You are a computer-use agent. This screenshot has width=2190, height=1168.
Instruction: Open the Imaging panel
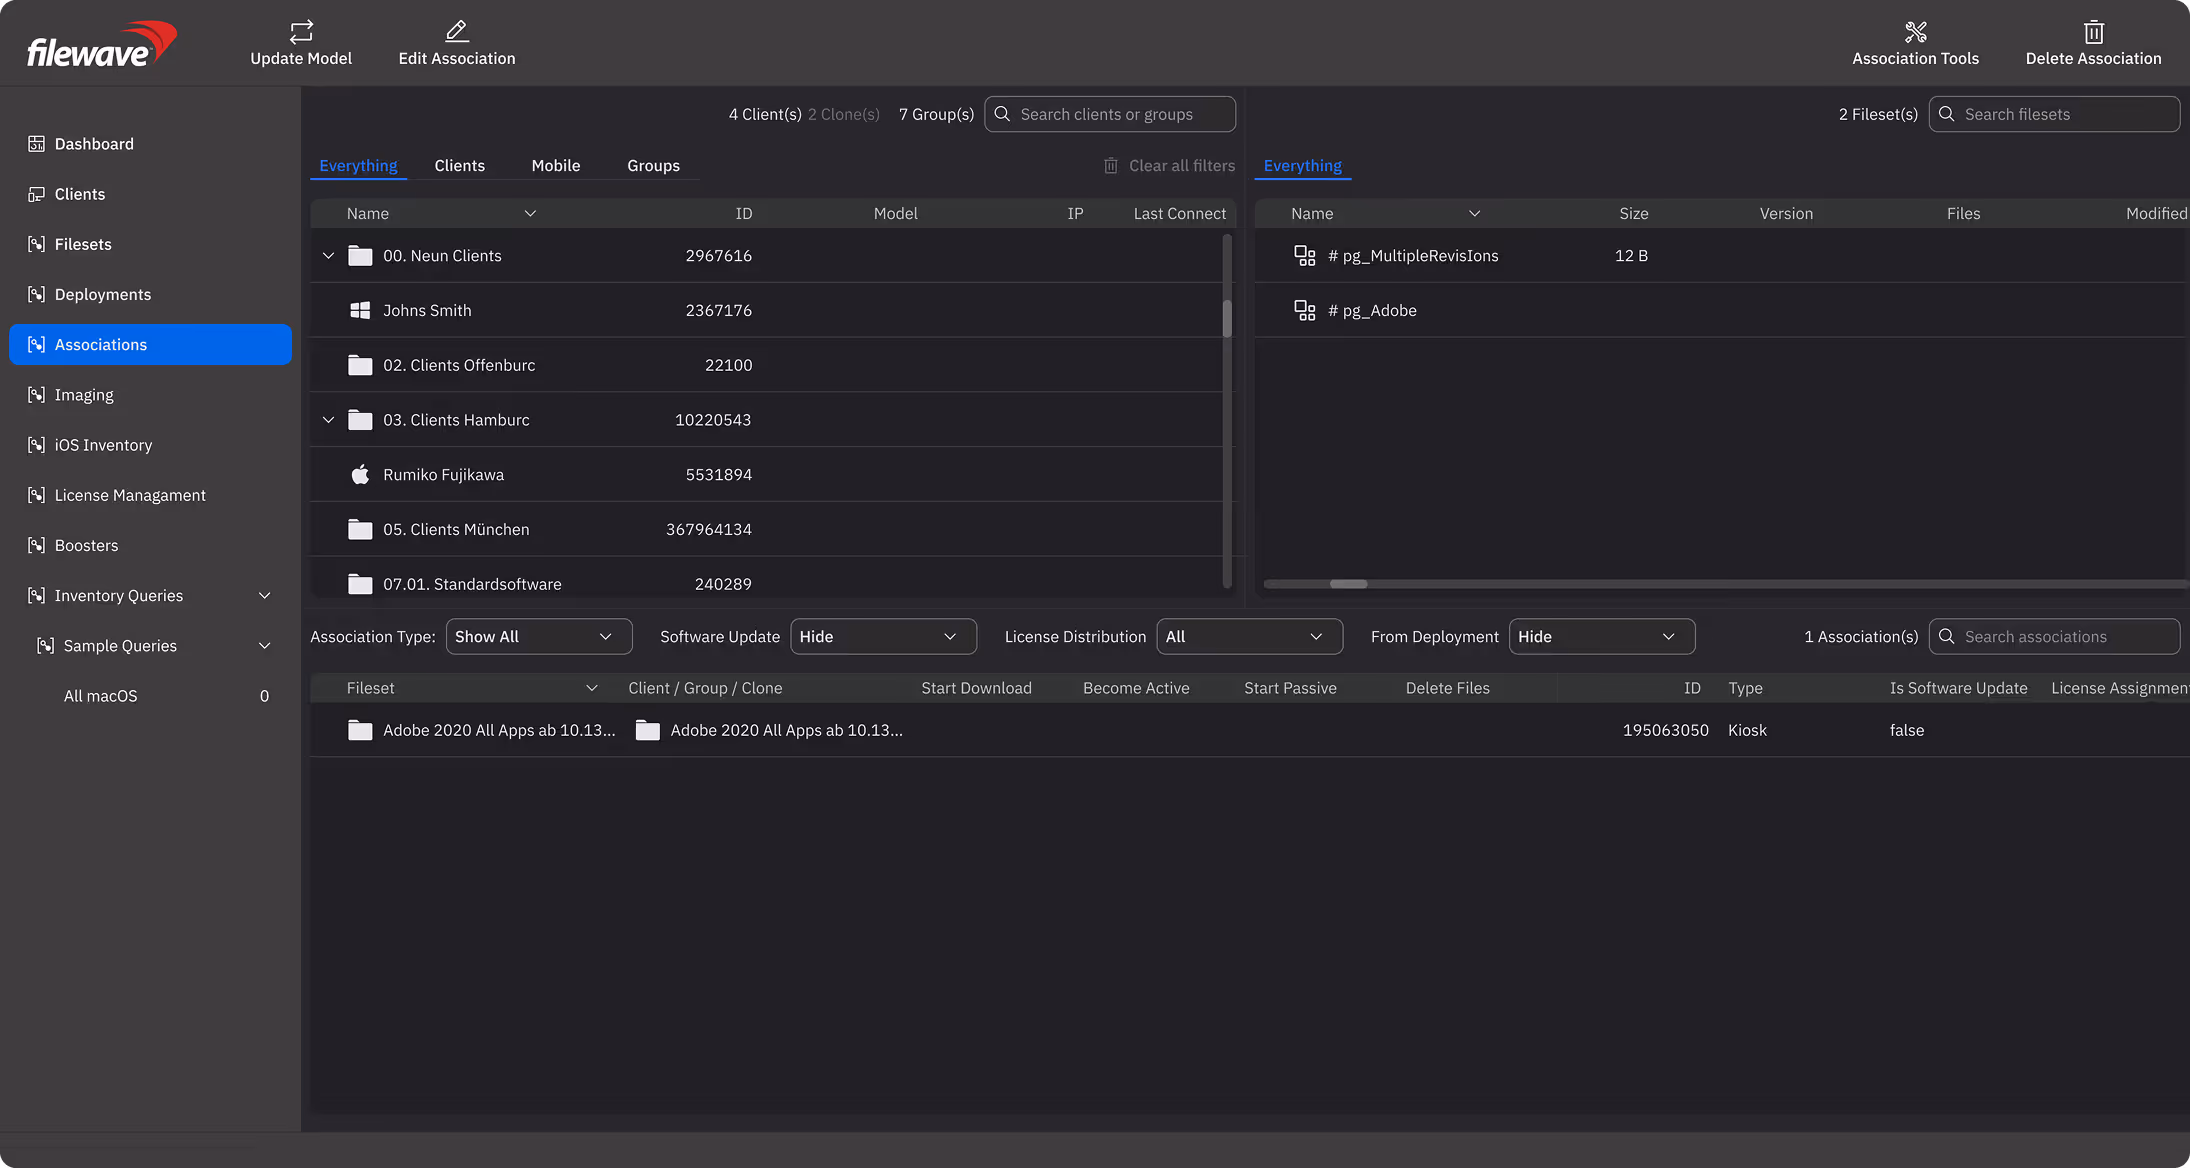(x=84, y=394)
